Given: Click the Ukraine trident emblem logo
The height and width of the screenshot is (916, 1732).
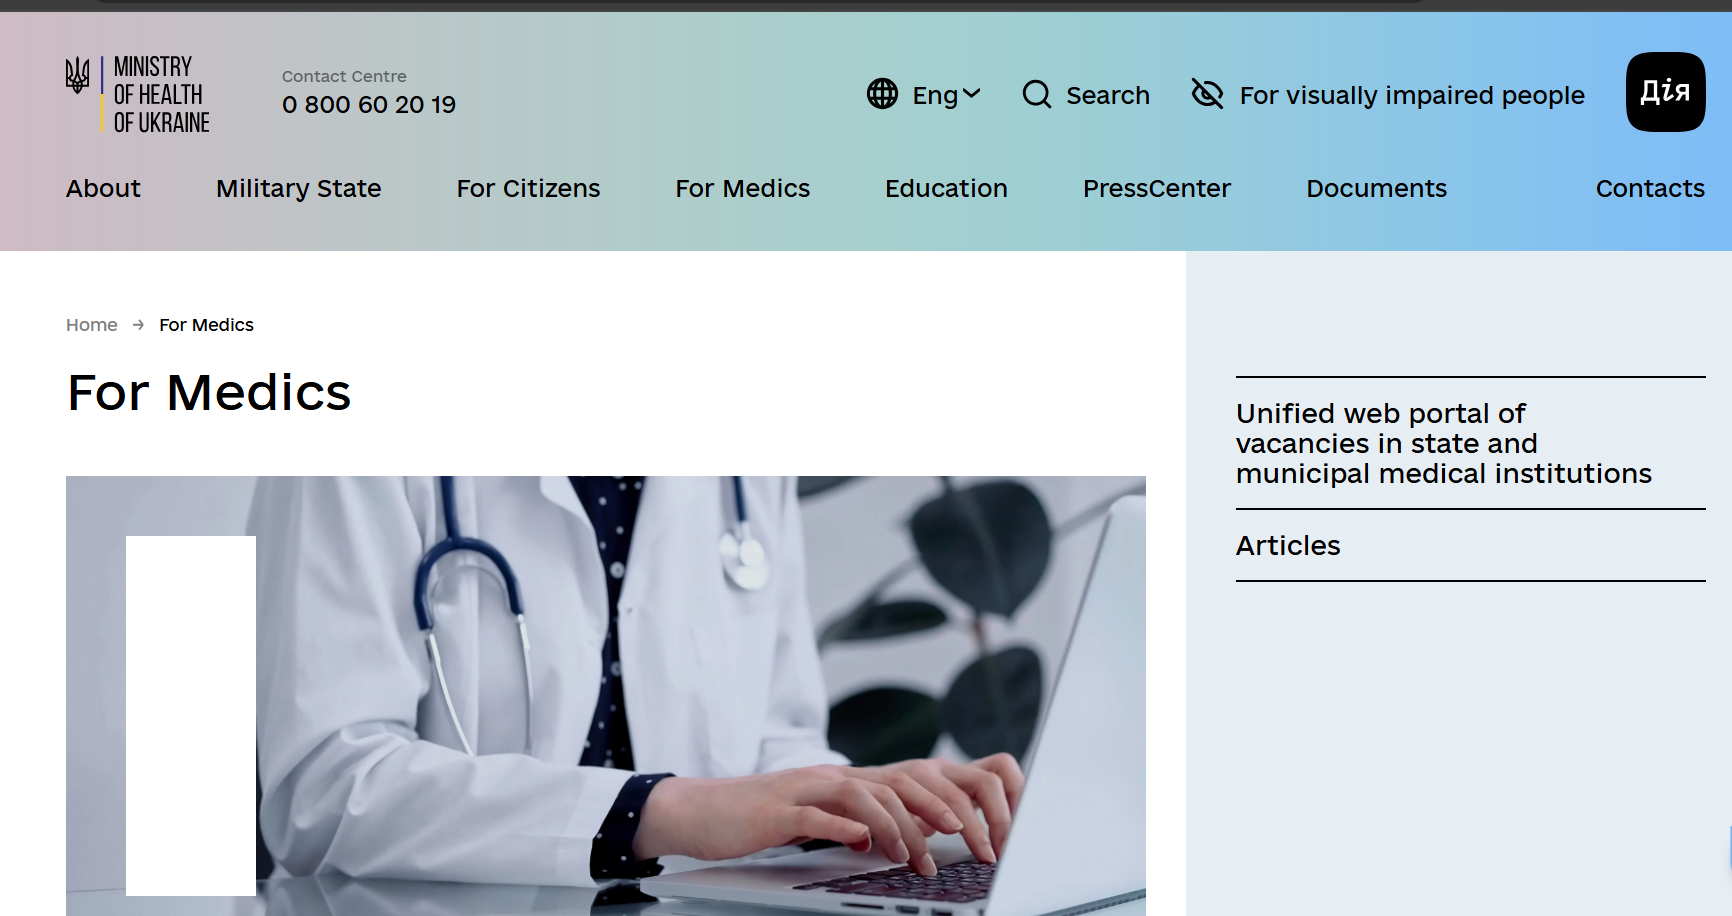Looking at the screenshot, I should tap(77, 76).
